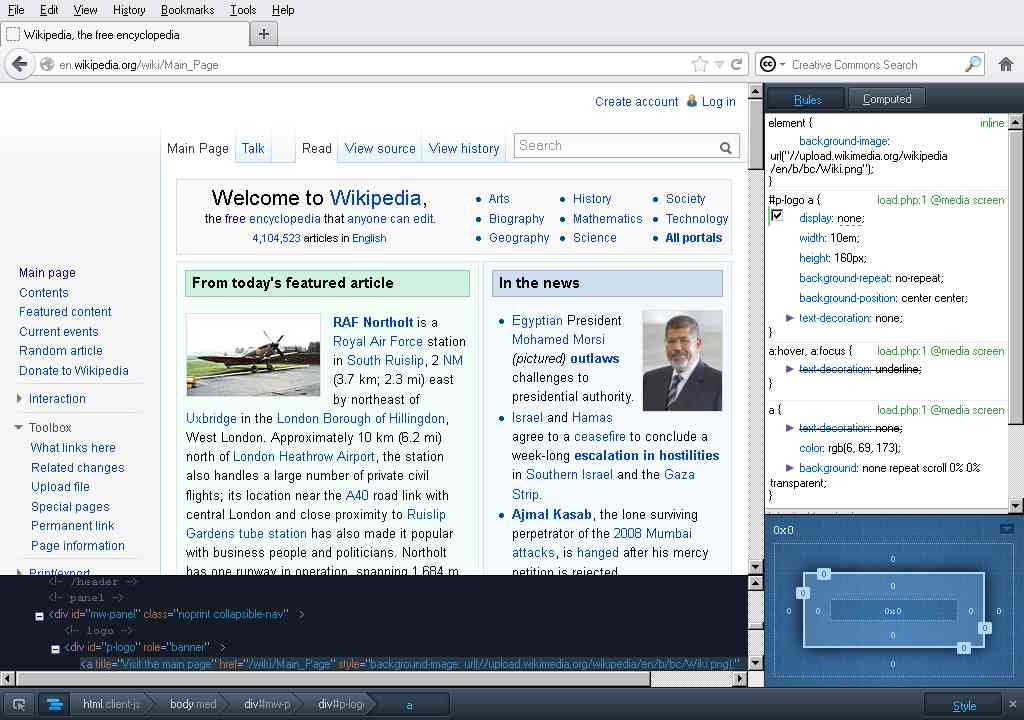Click inside the Wikipedia Search field
The height and width of the screenshot is (720, 1024).
click(x=616, y=146)
